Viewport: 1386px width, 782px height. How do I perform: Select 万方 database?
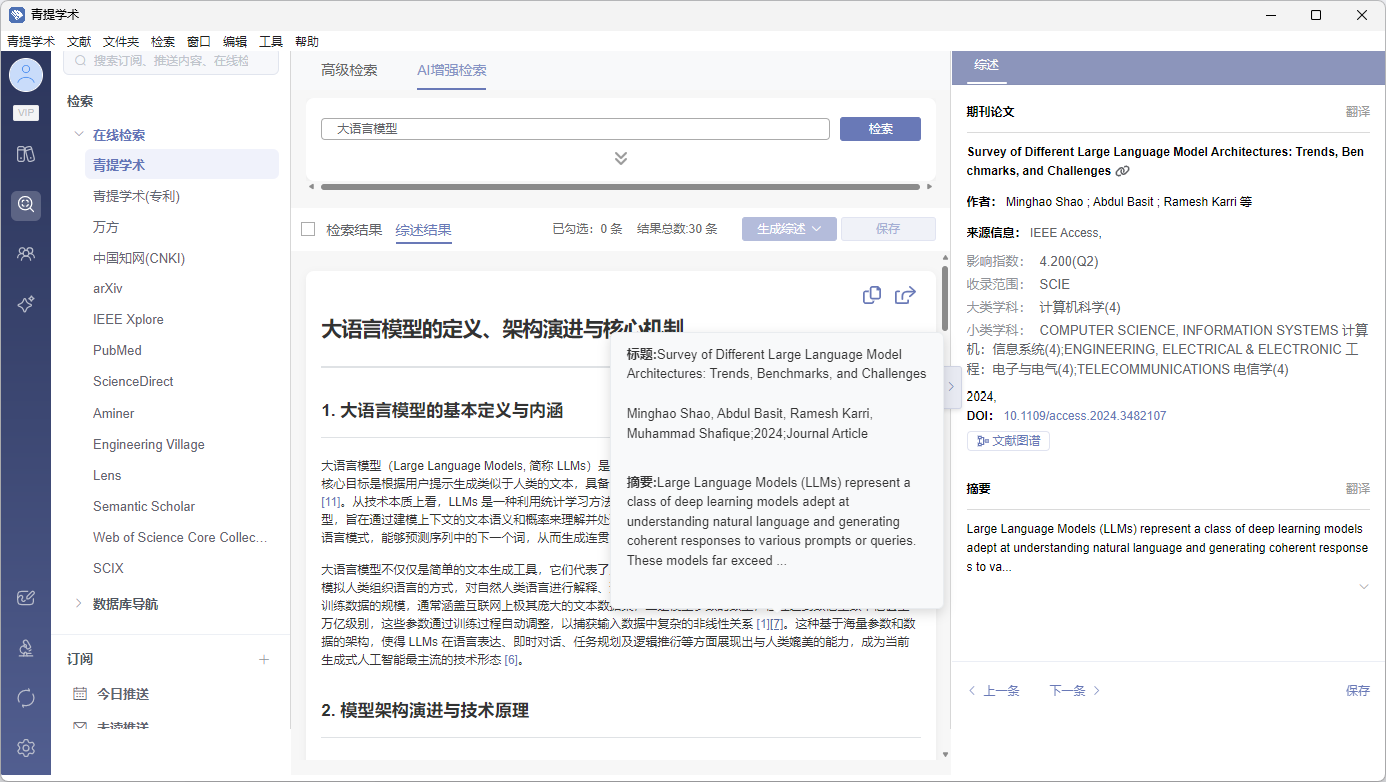[x=106, y=227]
